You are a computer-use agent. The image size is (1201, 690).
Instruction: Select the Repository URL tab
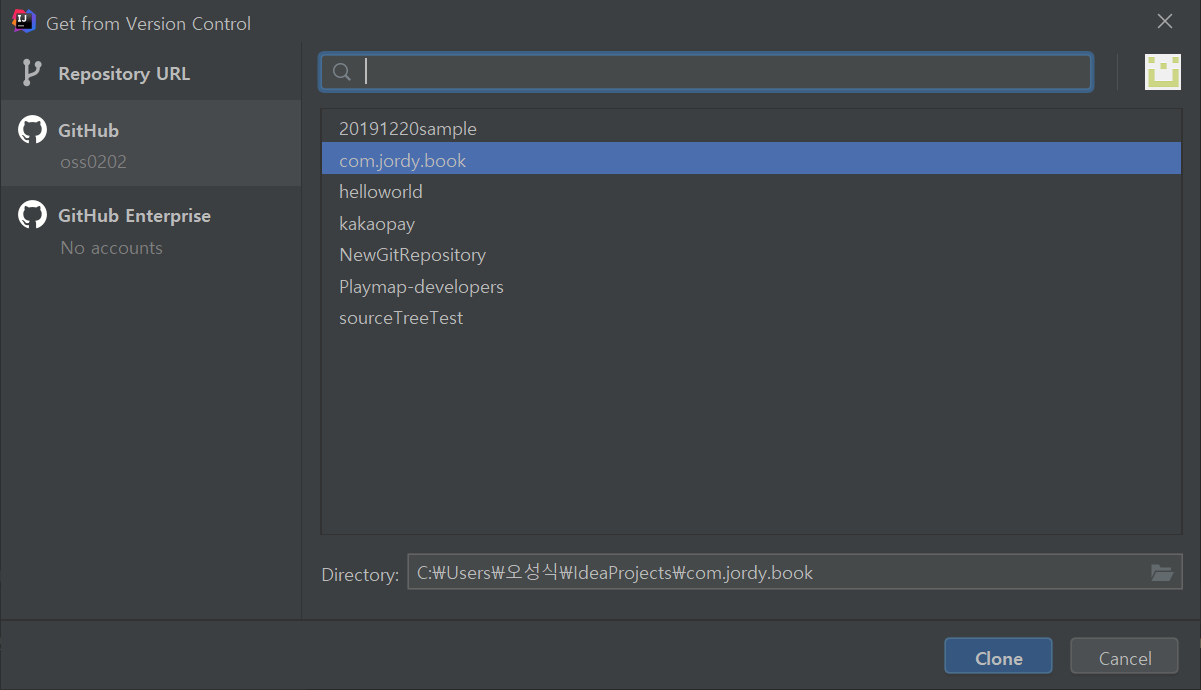tap(150, 73)
